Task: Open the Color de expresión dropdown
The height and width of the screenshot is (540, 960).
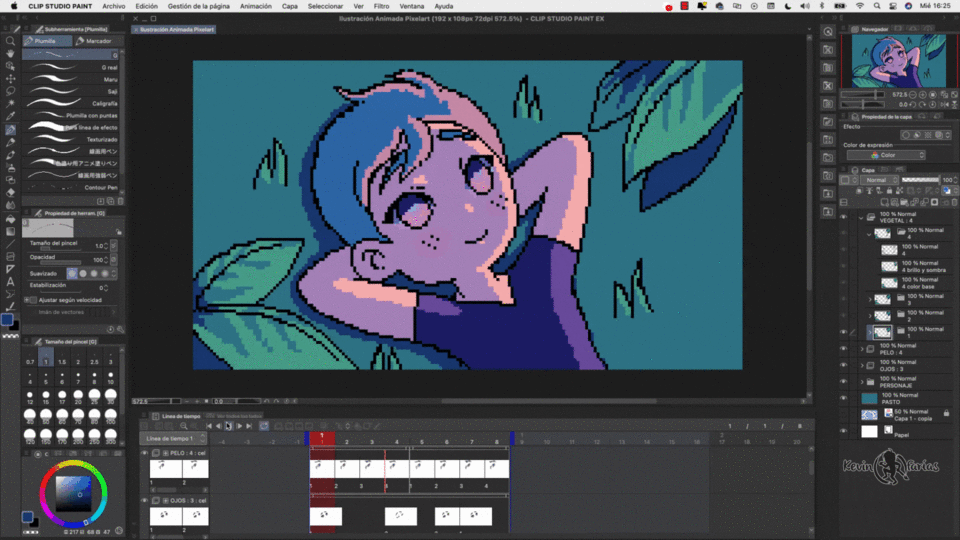Action: [x=885, y=156]
